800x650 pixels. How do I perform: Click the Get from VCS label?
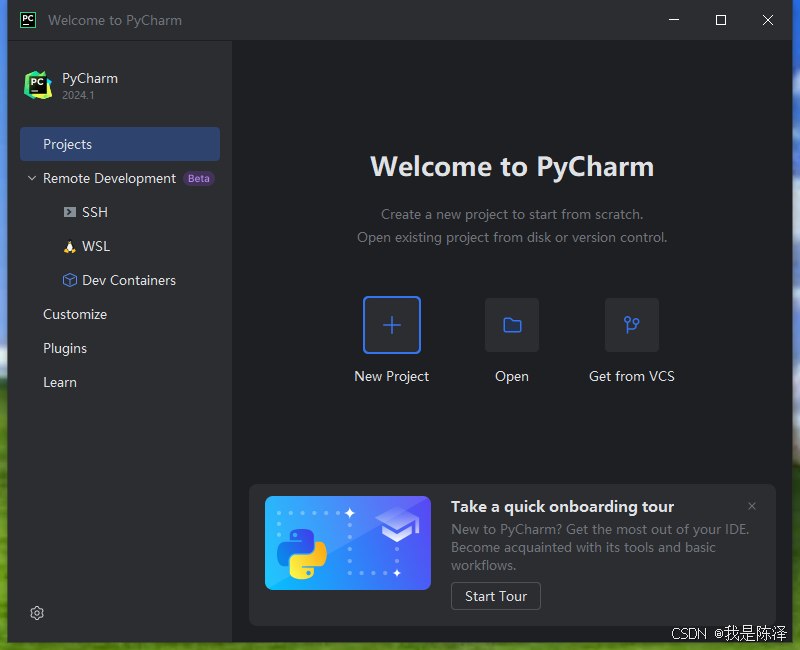coord(632,377)
